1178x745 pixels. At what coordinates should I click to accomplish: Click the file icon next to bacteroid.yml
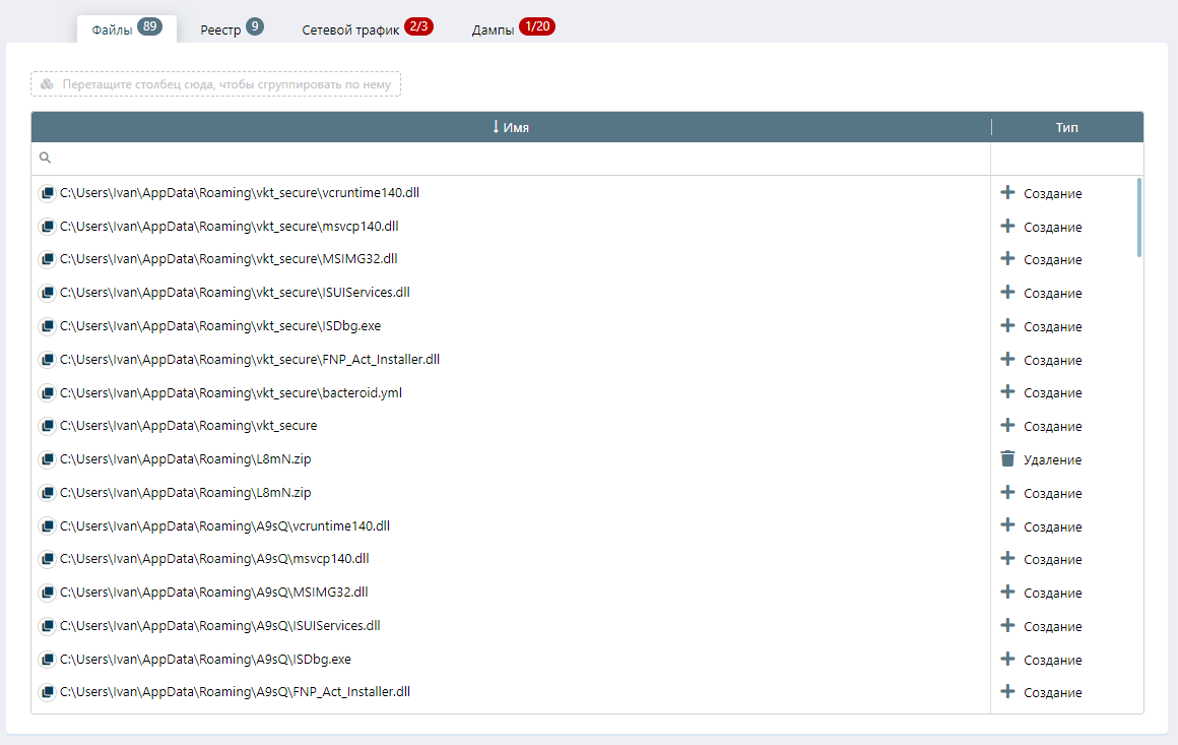point(46,393)
